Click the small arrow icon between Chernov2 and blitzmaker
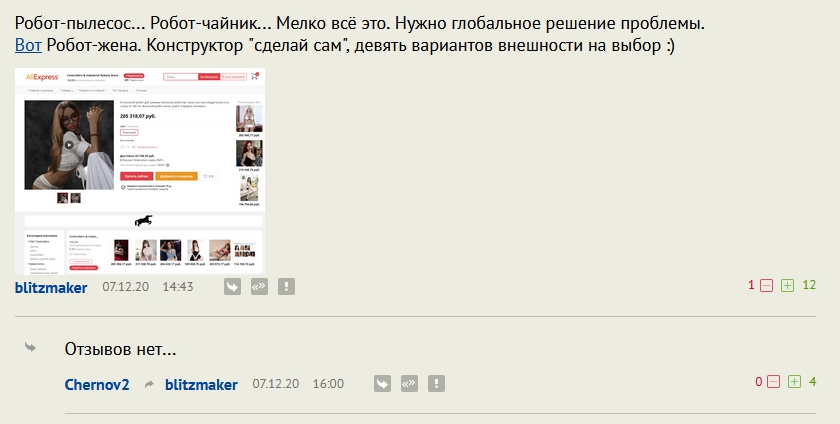This screenshot has height=424, width=840. [149, 384]
